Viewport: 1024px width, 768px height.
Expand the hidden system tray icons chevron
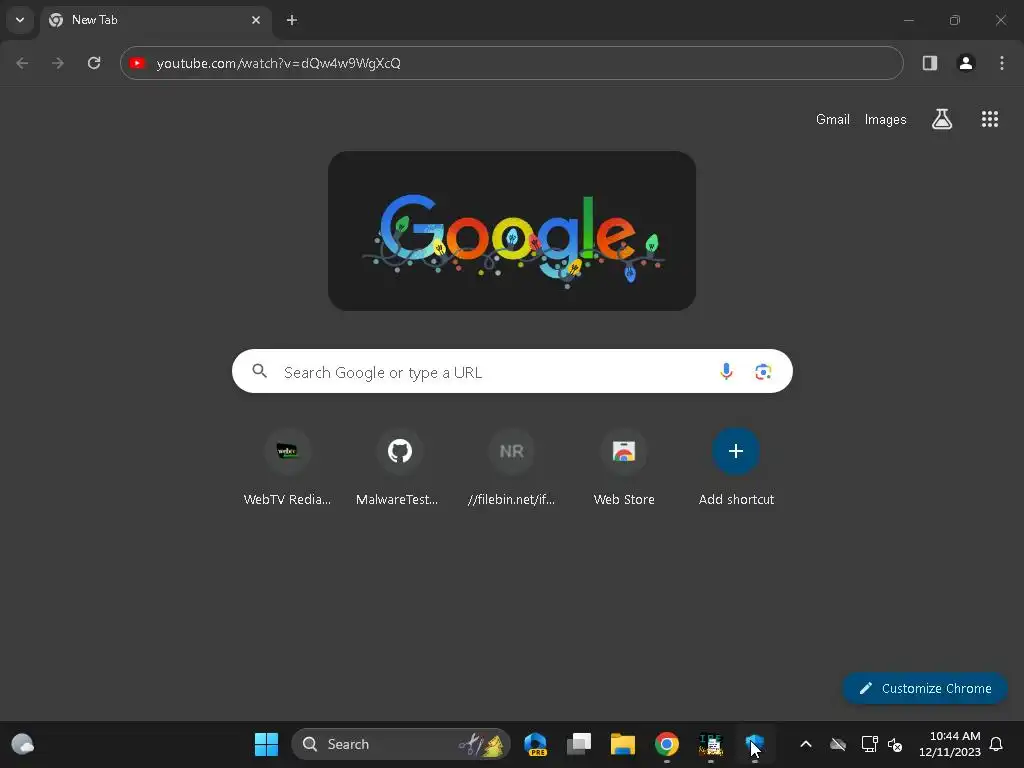pos(806,744)
